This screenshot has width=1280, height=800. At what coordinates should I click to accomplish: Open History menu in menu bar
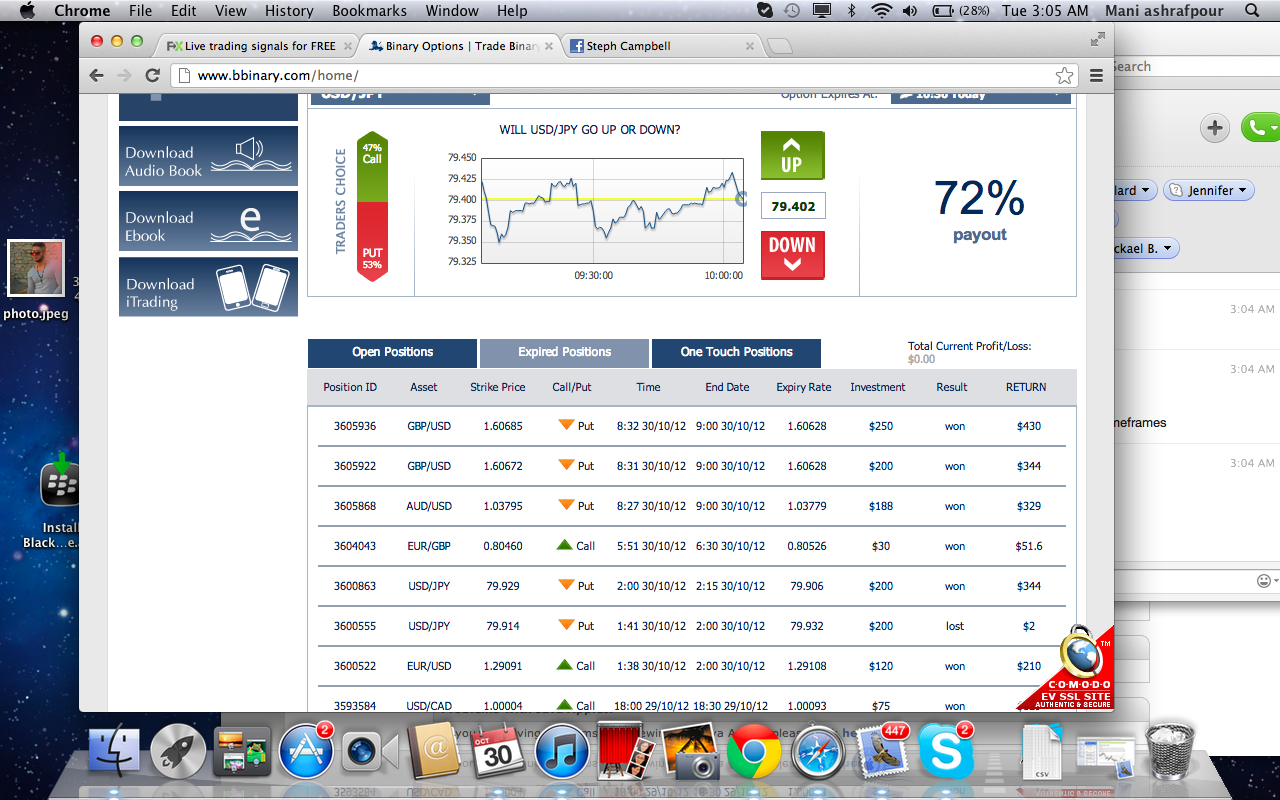(x=289, y=11)
